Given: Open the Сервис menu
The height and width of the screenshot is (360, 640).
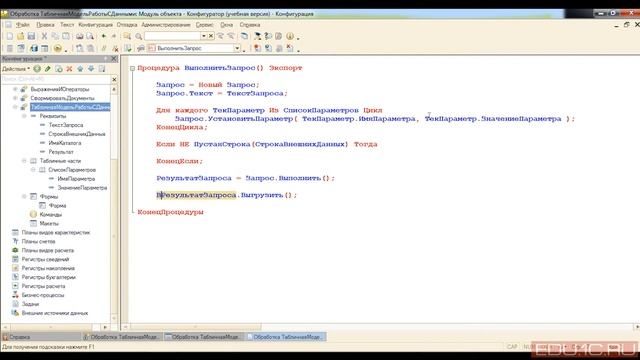Looking at the screenshot, I should pyautogui.click(x=204, y=25).
